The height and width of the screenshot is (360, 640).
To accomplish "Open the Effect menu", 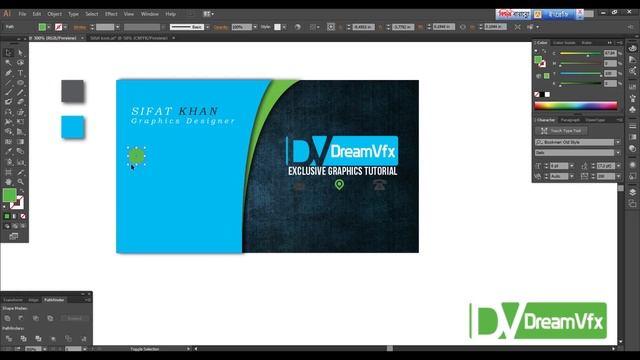I will click(111, 14).
